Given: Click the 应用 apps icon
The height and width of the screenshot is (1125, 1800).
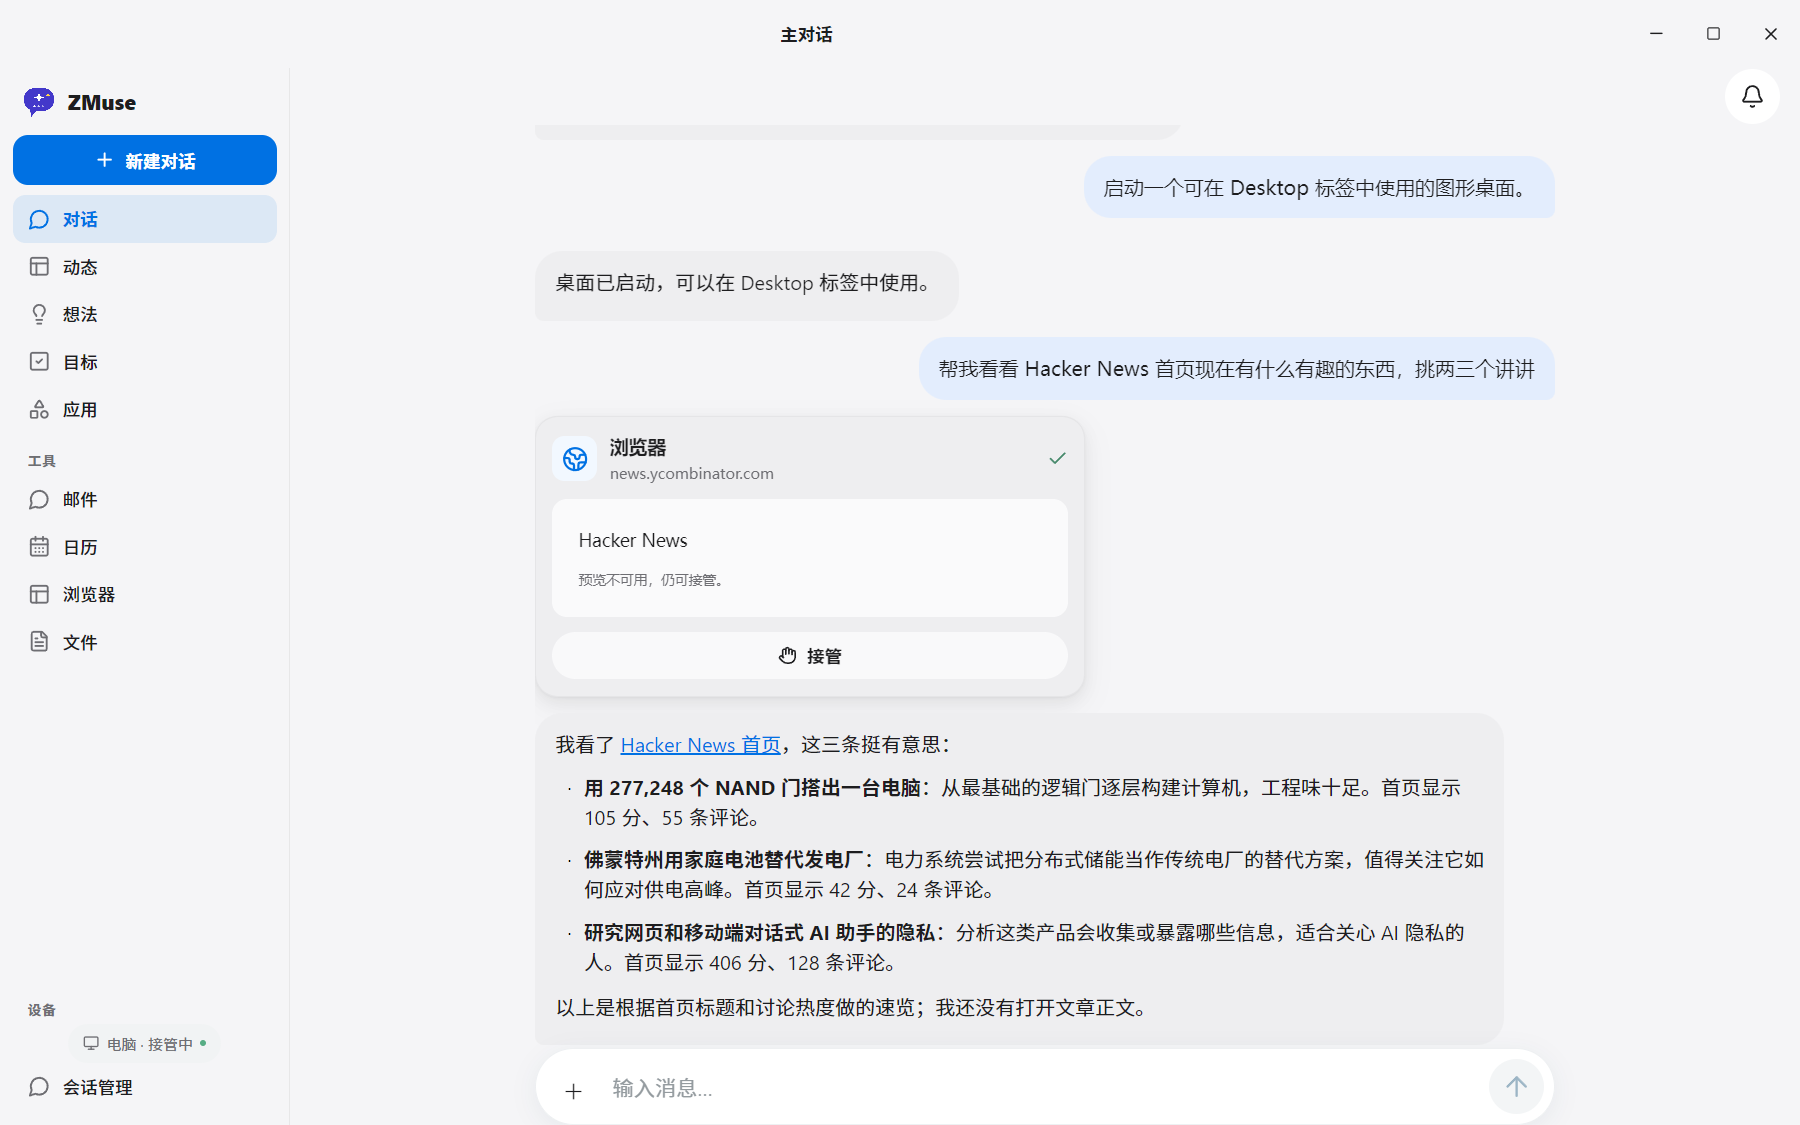Looking at the screenshot, I should tap(39, 409).
